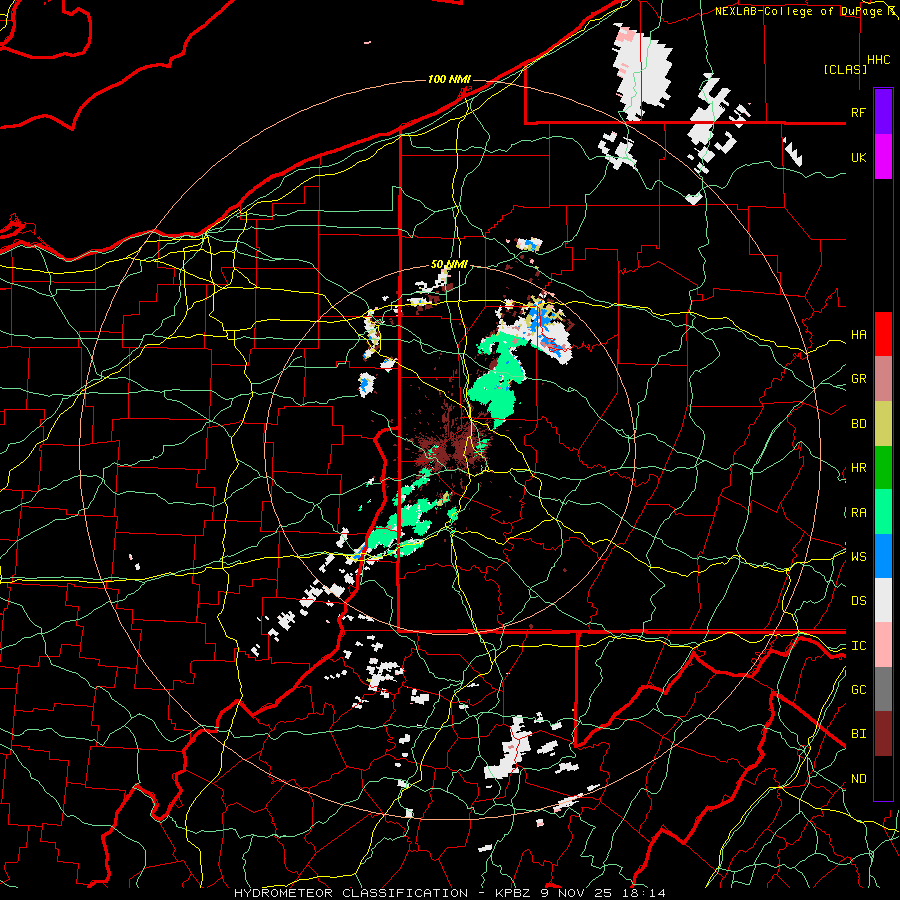Click the UK legend label

(x=858, y=157)
